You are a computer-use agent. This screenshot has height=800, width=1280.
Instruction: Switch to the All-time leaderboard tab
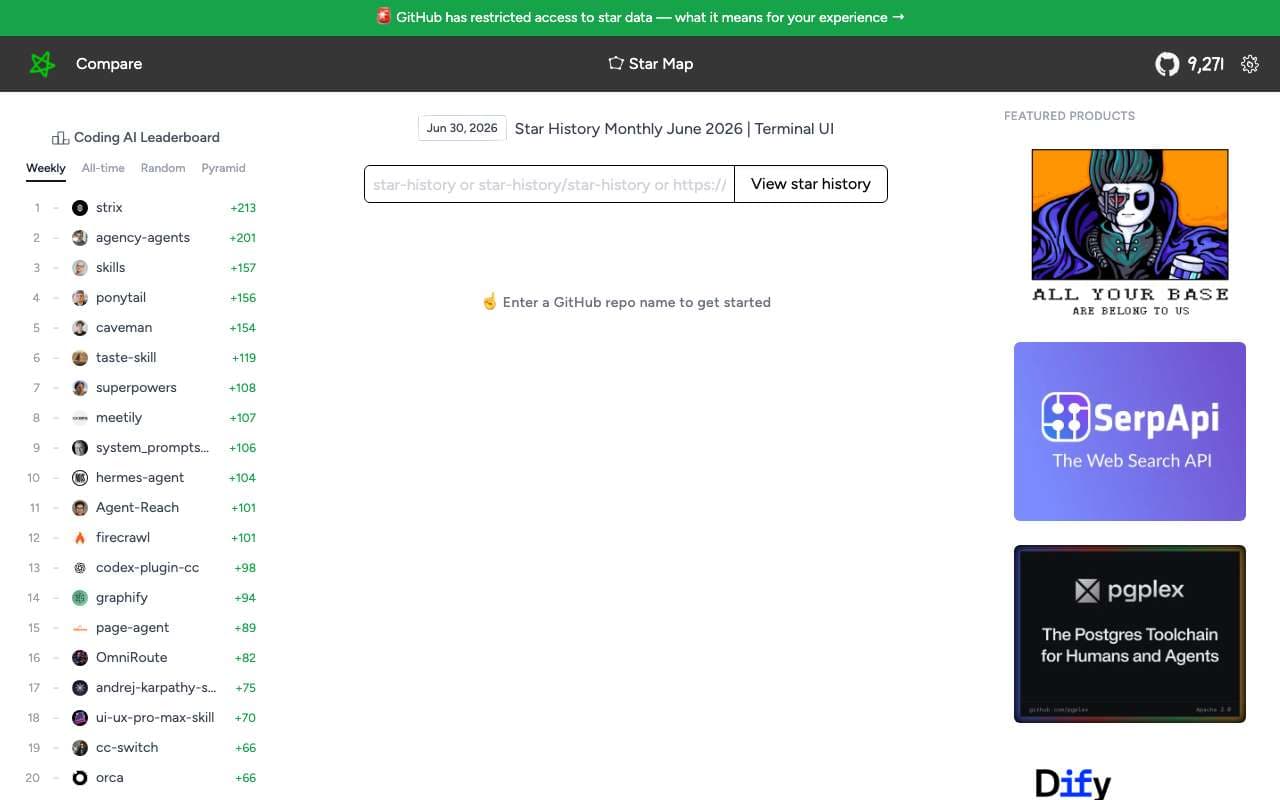[103, 168]
